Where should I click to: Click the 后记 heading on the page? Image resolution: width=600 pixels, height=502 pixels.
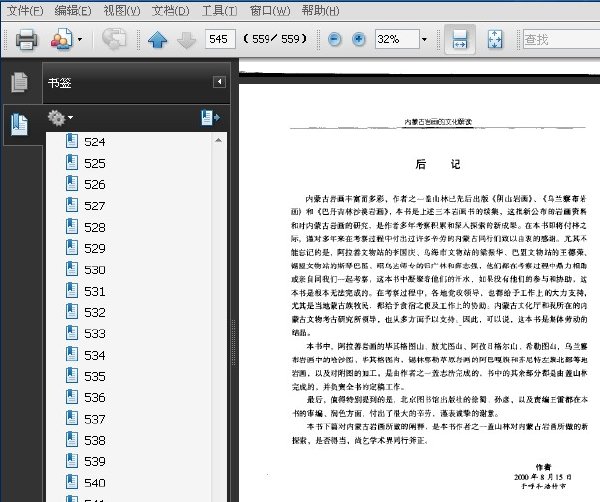tap(438, 164)
